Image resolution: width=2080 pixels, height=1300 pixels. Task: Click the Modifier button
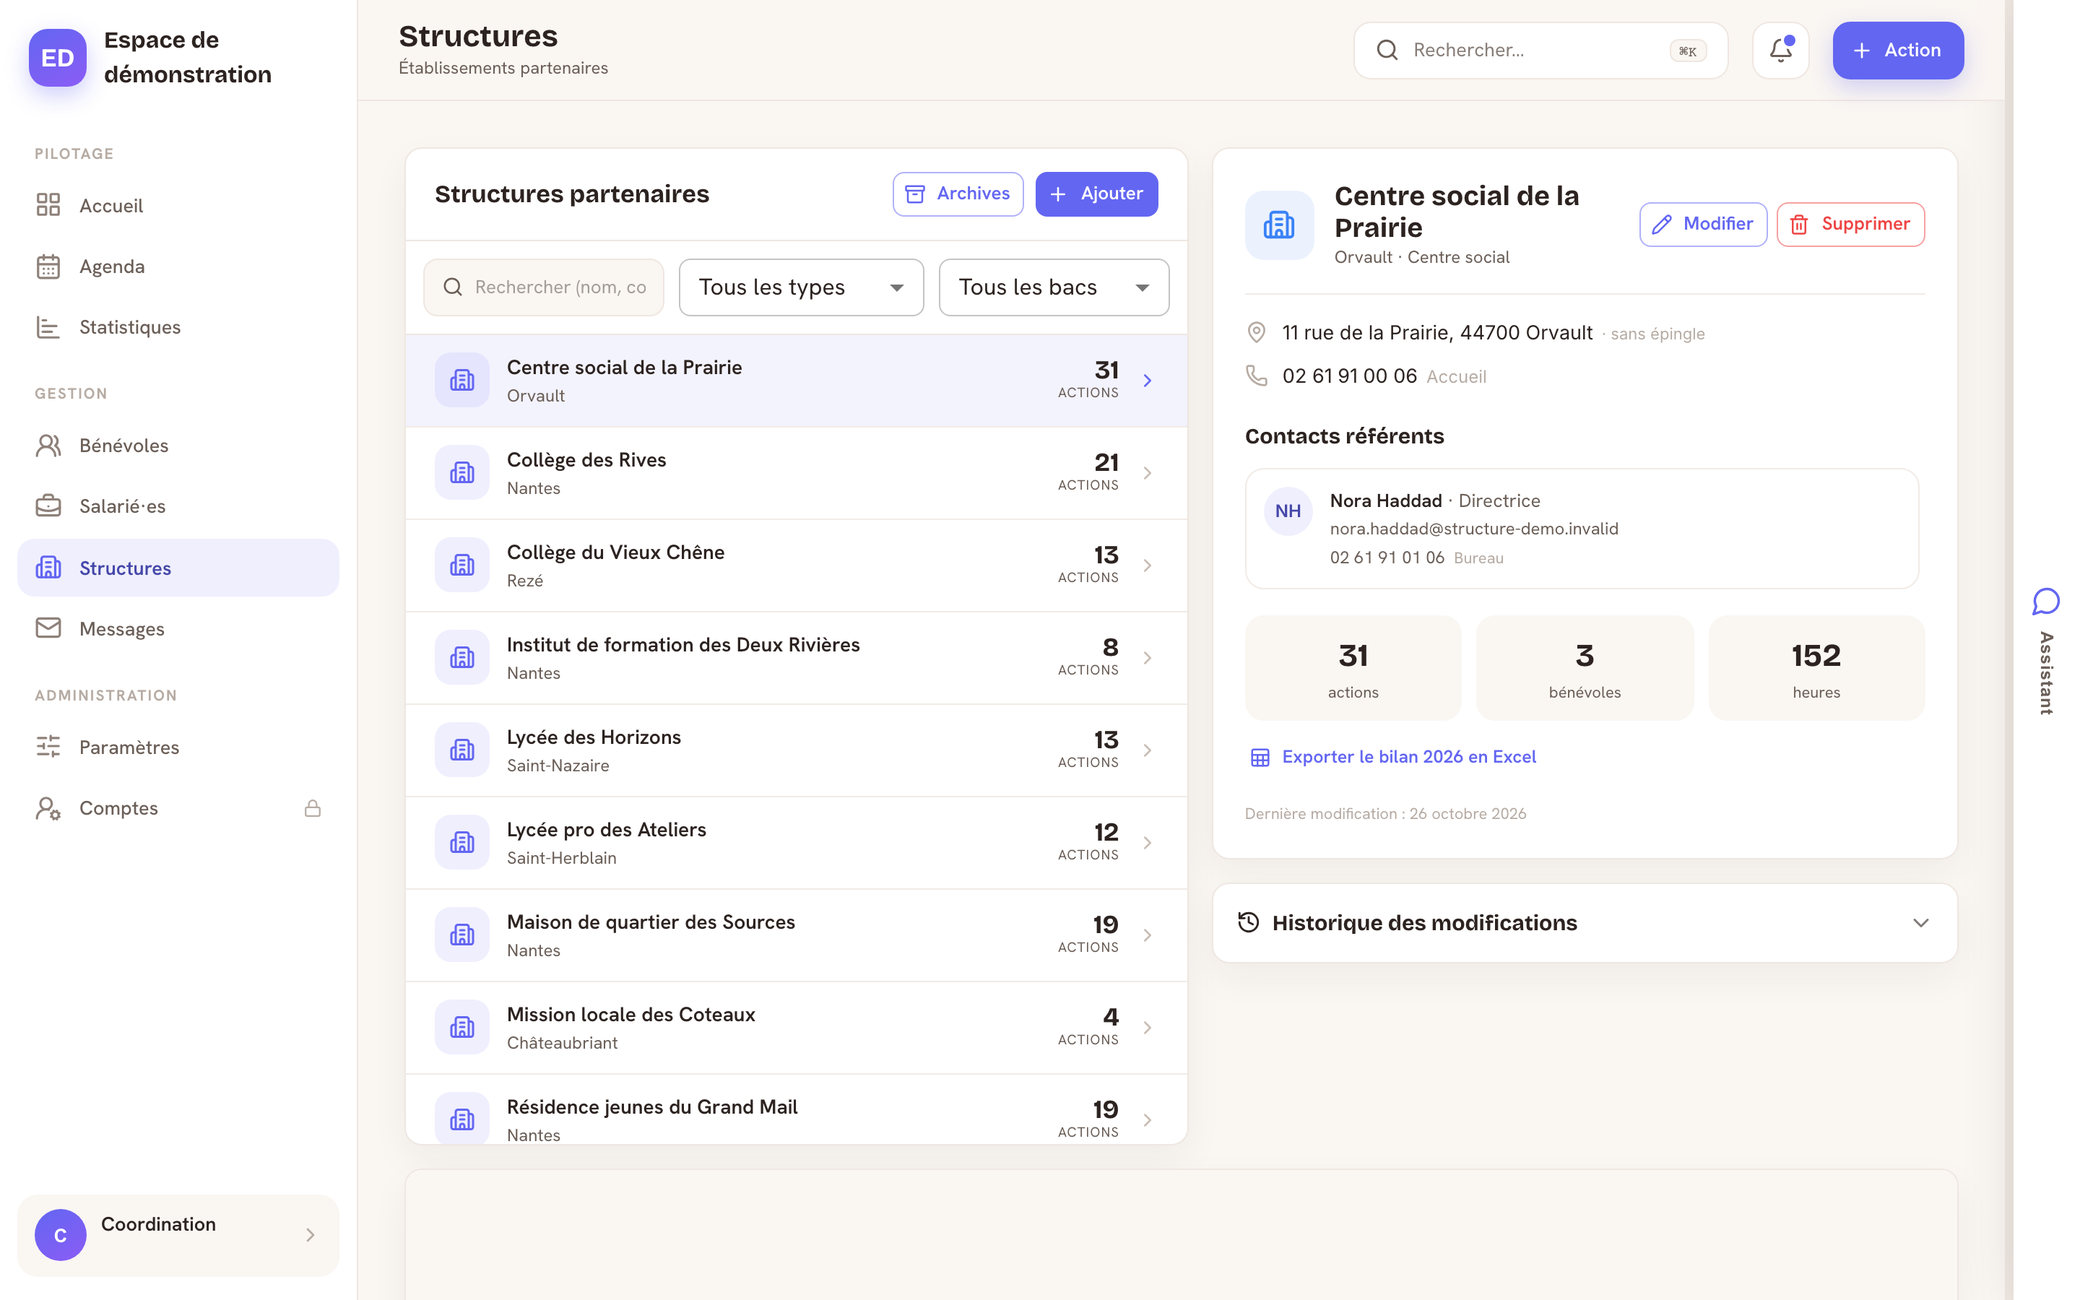1703,224
